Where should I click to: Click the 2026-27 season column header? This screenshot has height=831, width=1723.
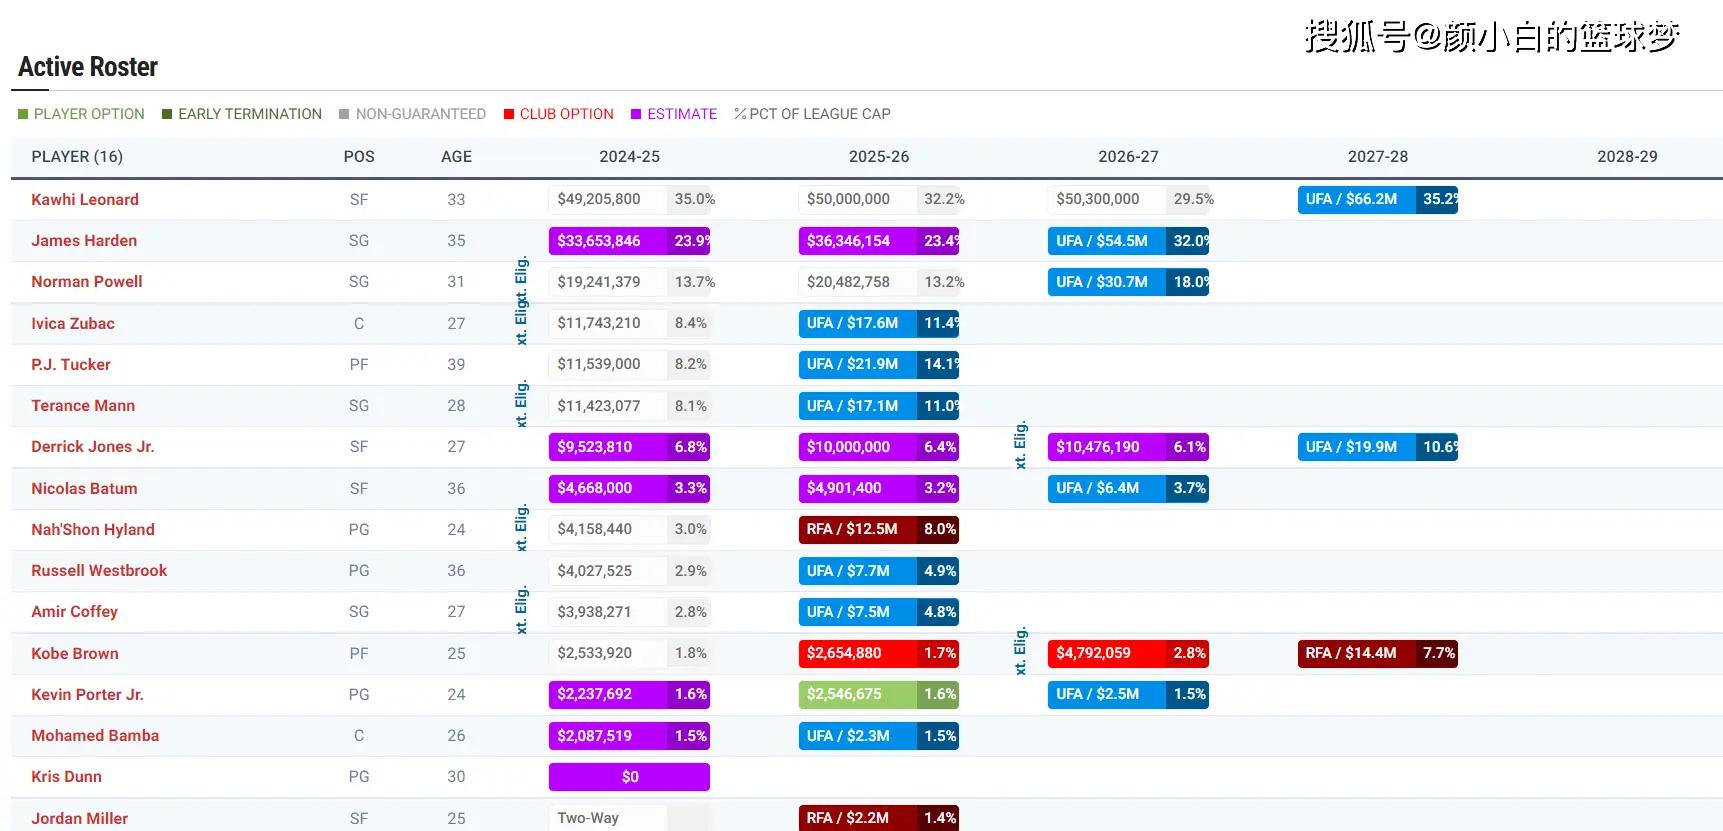tap(1128, 156)
